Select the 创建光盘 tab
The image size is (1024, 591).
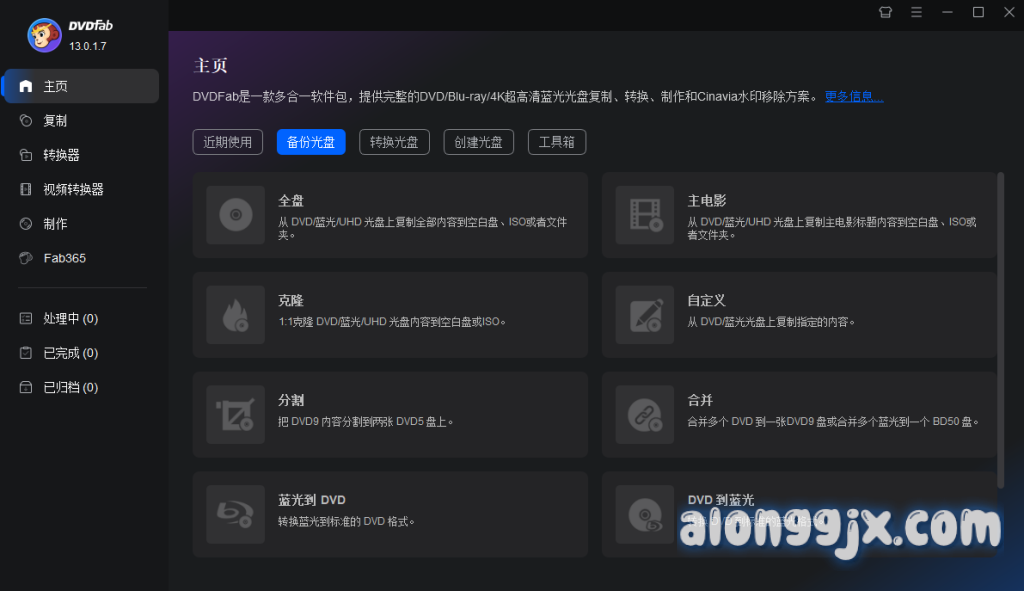click(x=478, y=142)
